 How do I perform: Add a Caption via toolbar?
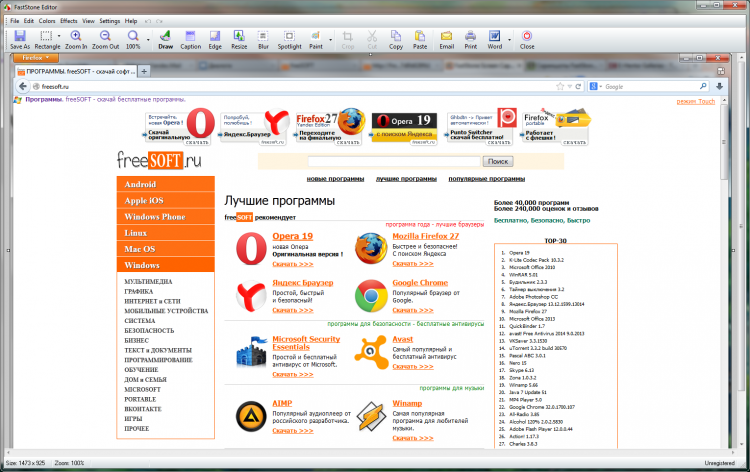pyautogui.click(x=190, y=40)
